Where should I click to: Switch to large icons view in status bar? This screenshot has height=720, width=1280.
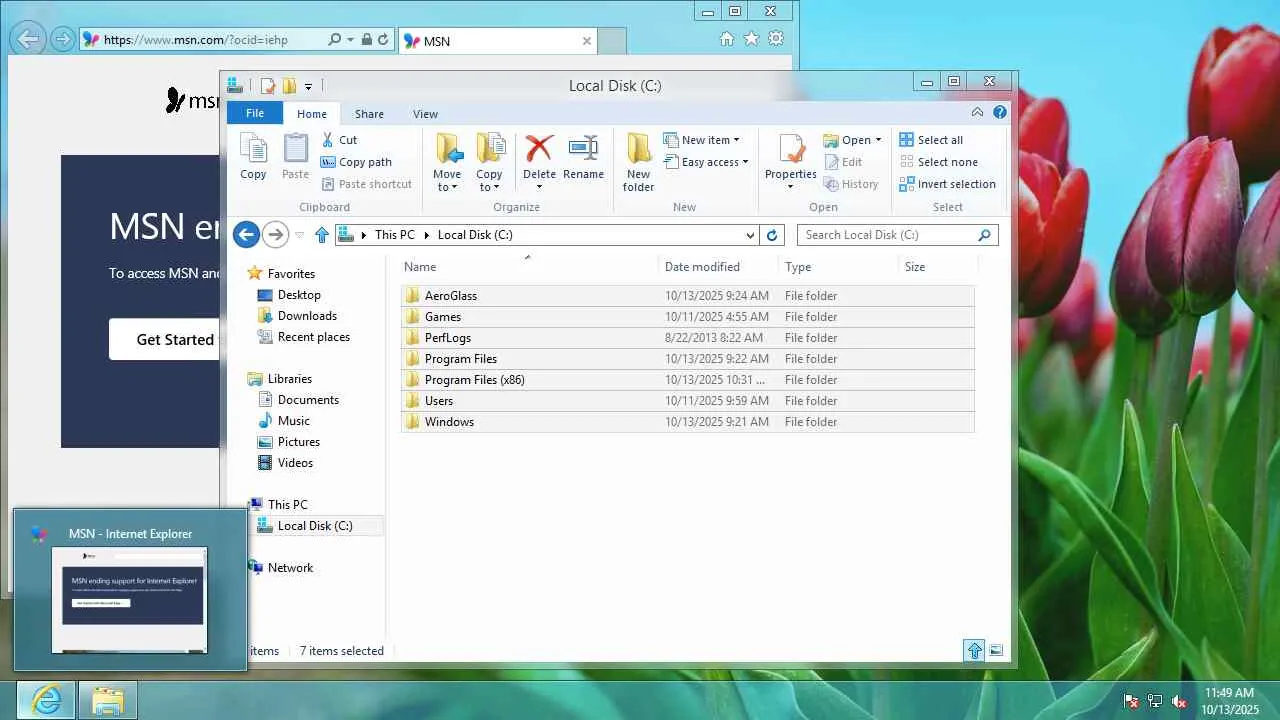[996, 651]
